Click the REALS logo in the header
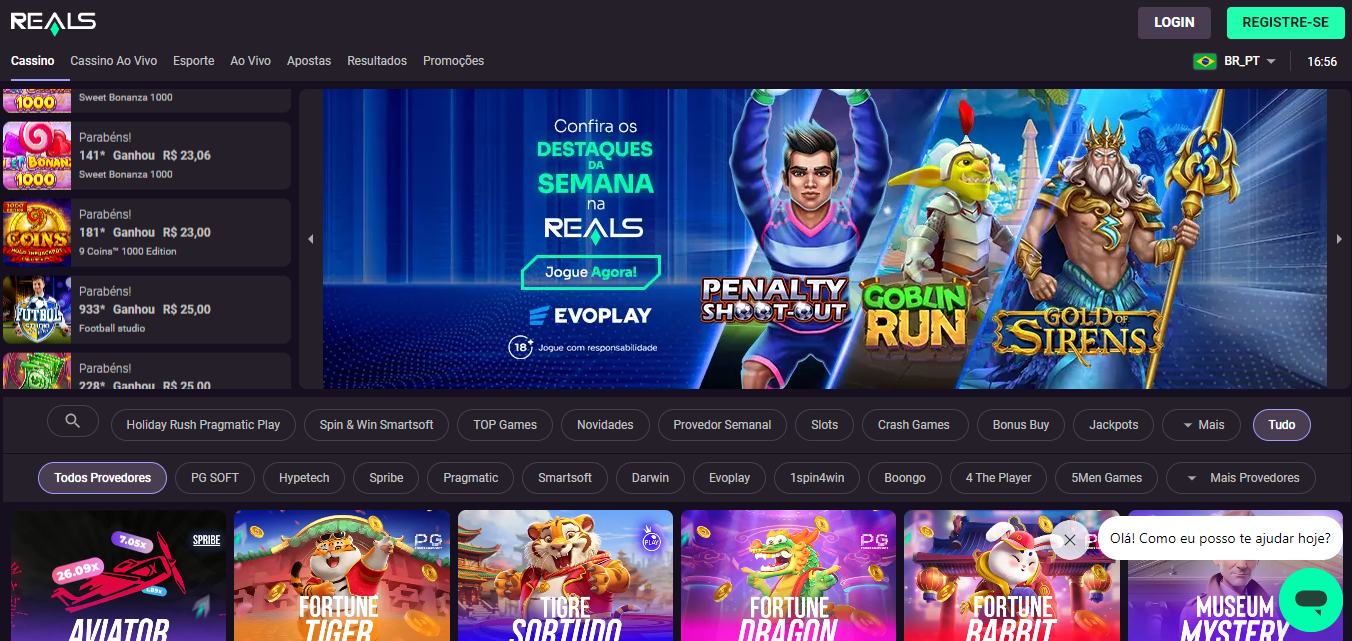The image size is (1352, 641). pos(53,22)
